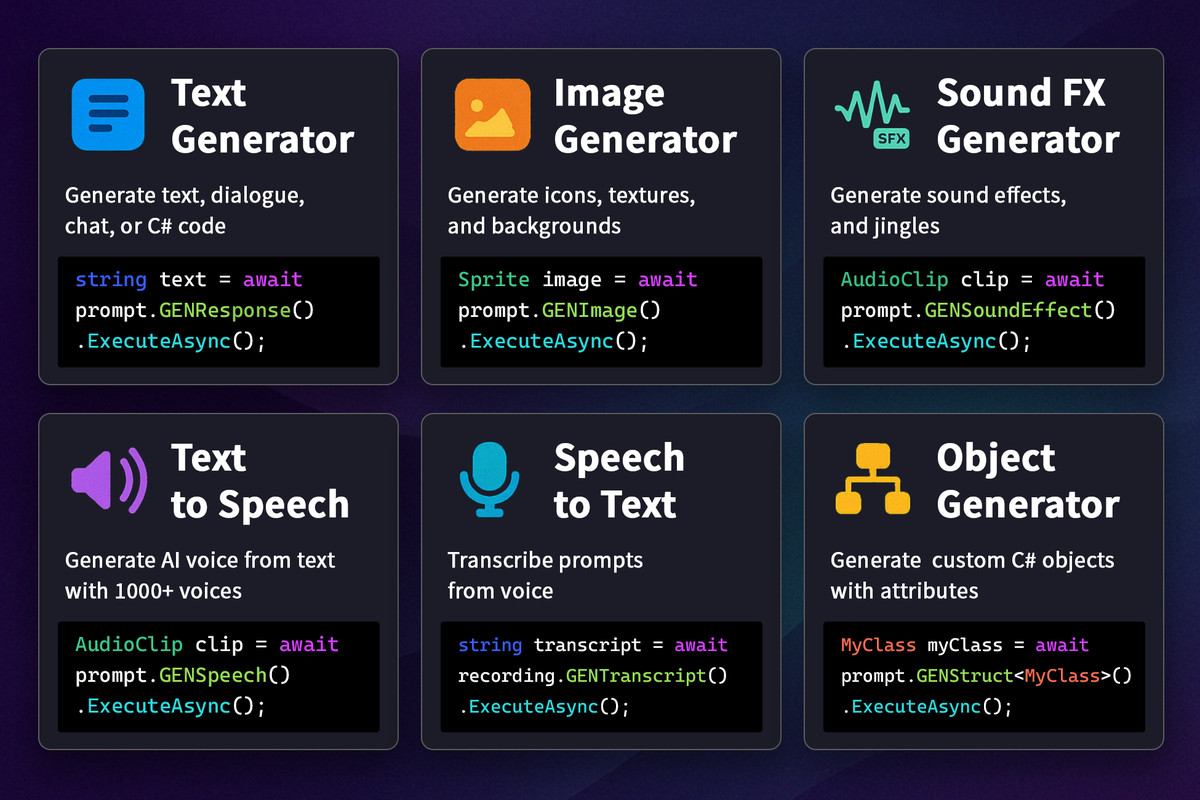This screenshot has height=800, width=1200.
Task: Click .ExecuteAsync() in the Object Generator card
Action: point(927,707)
